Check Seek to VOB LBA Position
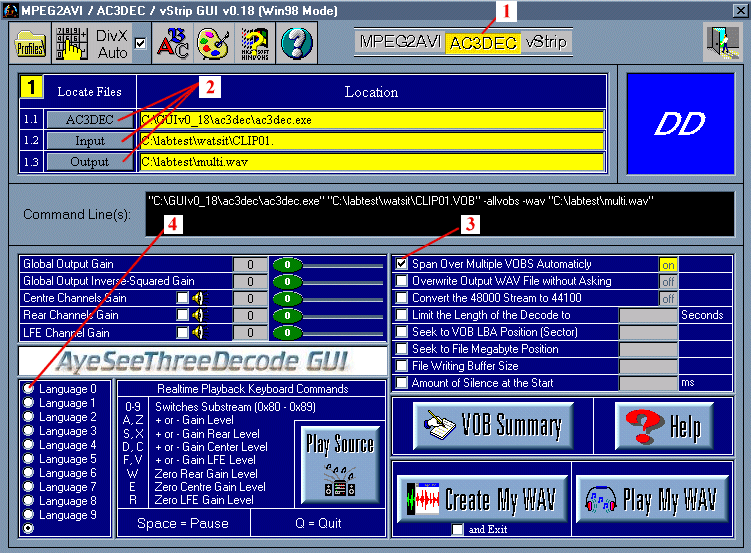751x553 pixels. (401, 332)
